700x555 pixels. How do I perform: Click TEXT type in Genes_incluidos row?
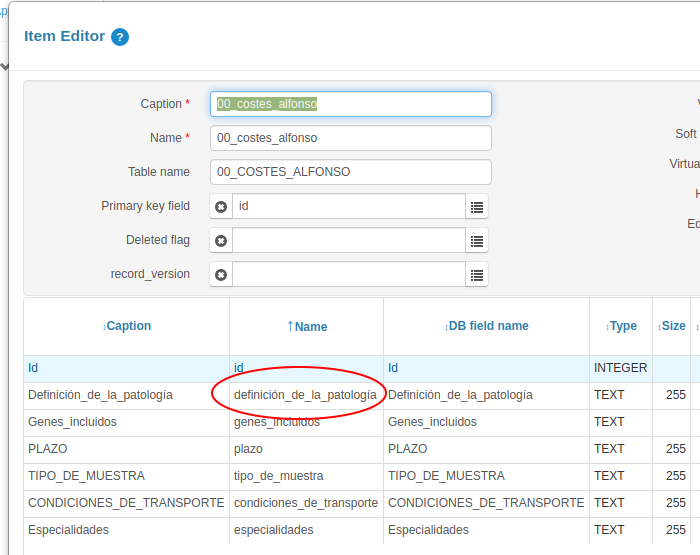click(x=621, y=422)
